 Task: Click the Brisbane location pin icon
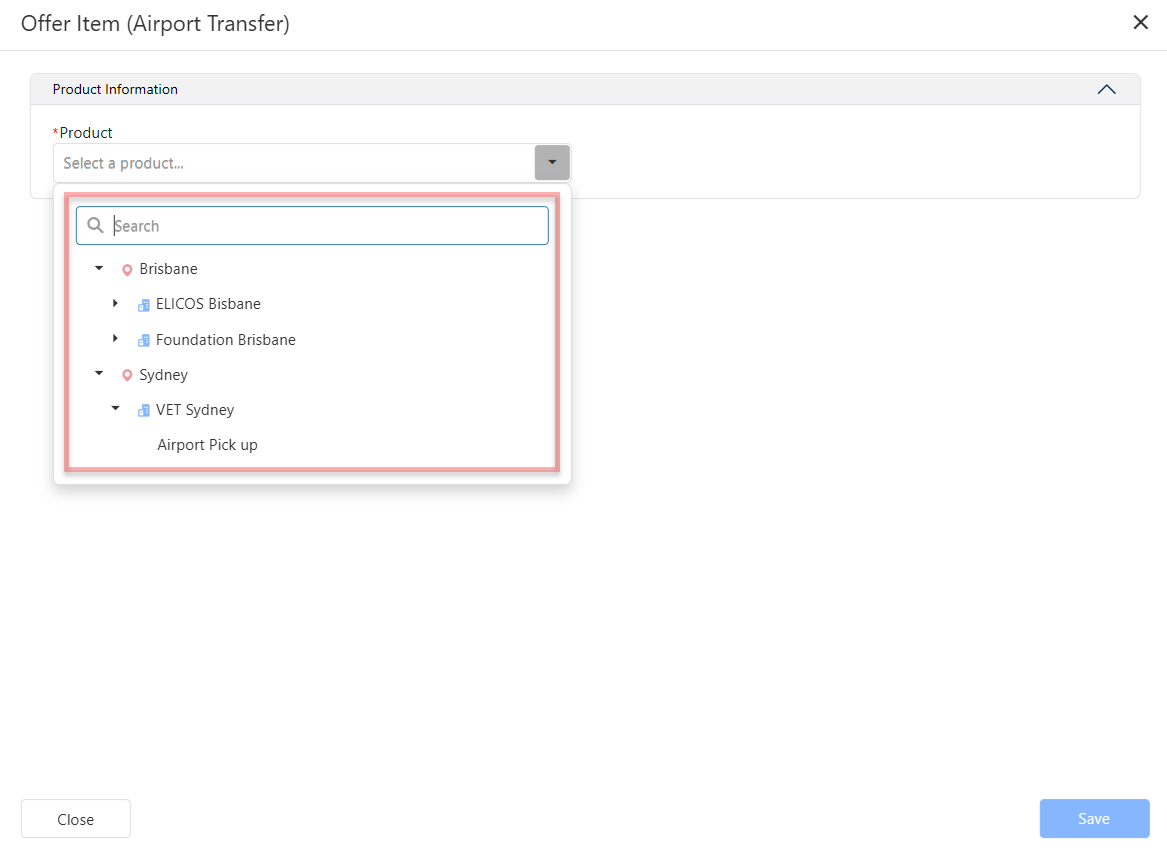pos(127,270)
